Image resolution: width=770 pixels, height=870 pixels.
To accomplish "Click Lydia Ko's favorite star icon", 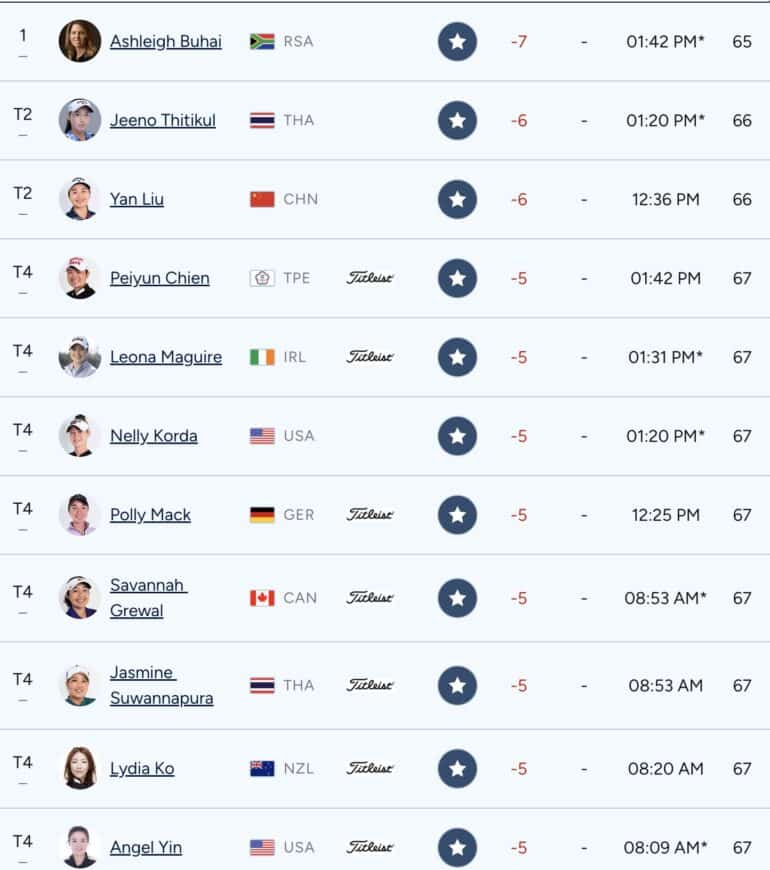I will [x=457, y=769].
